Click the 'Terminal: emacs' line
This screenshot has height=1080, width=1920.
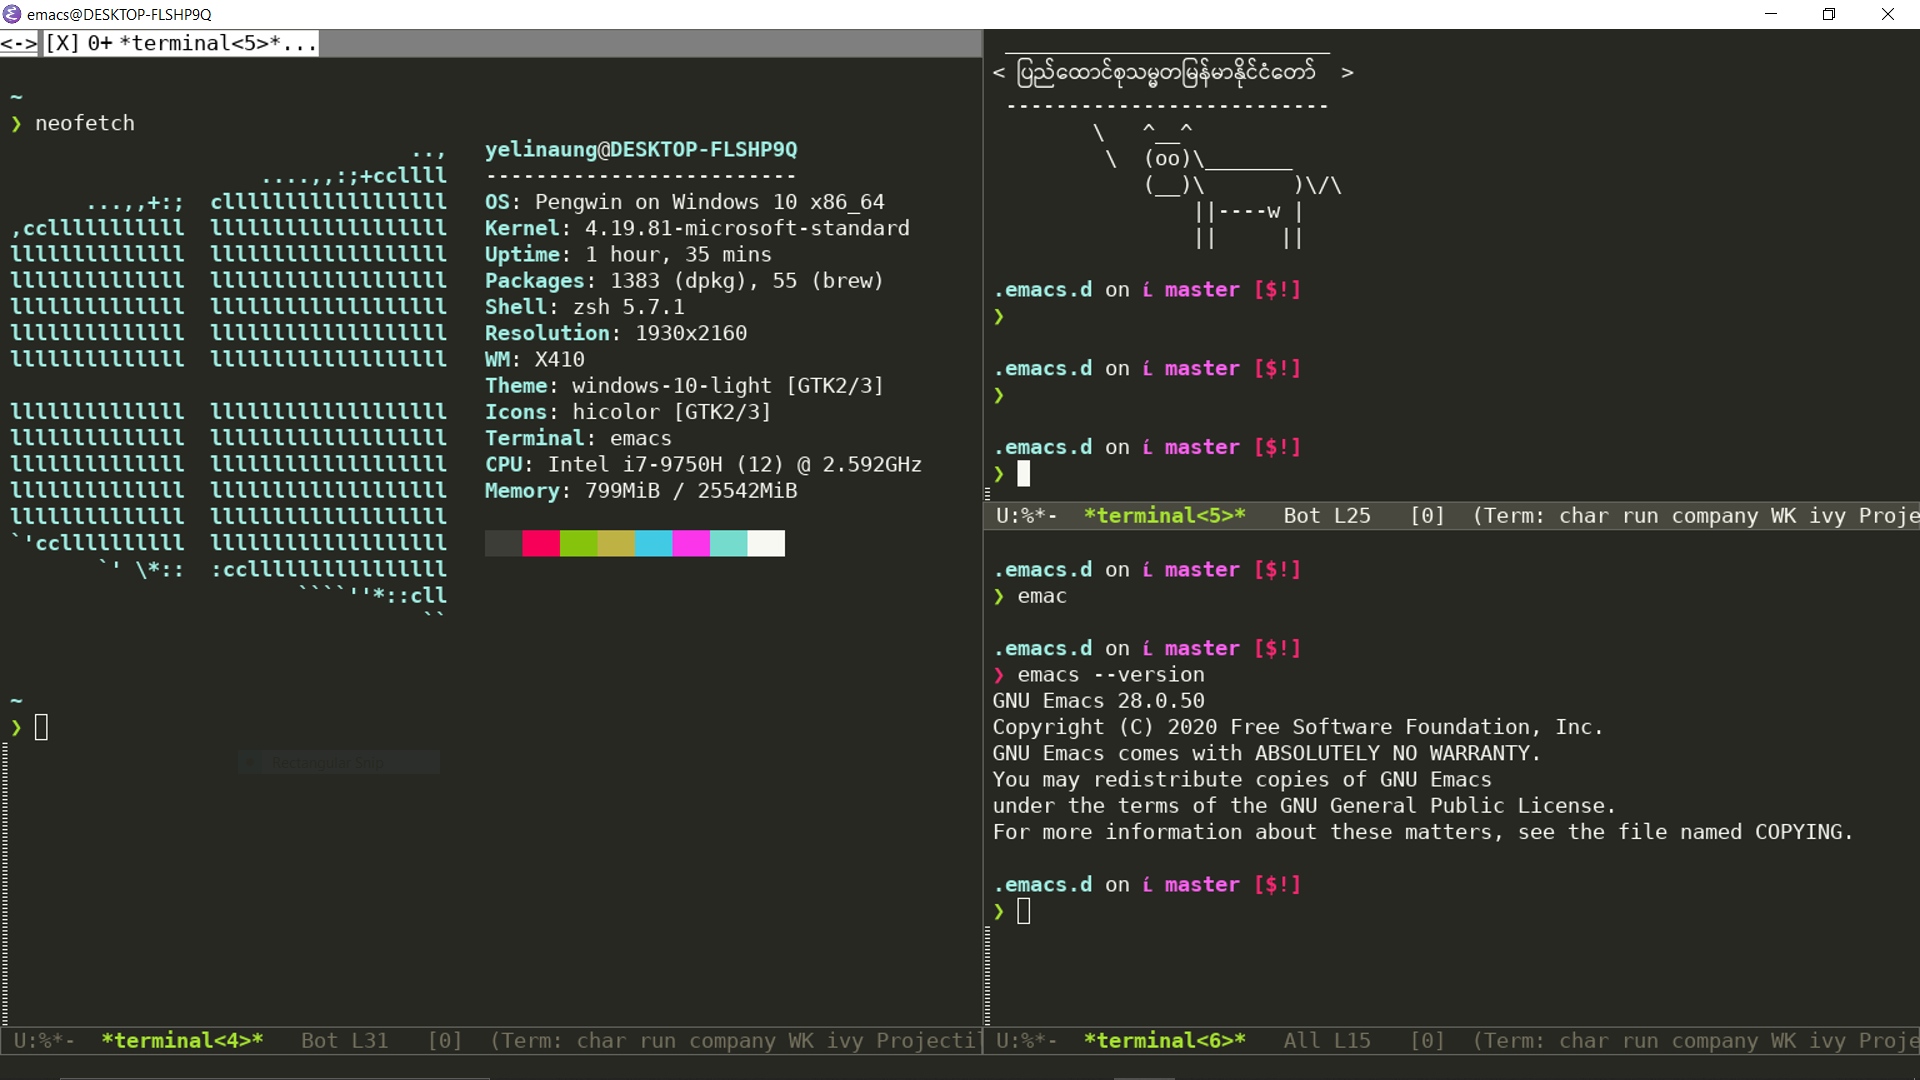578,438
